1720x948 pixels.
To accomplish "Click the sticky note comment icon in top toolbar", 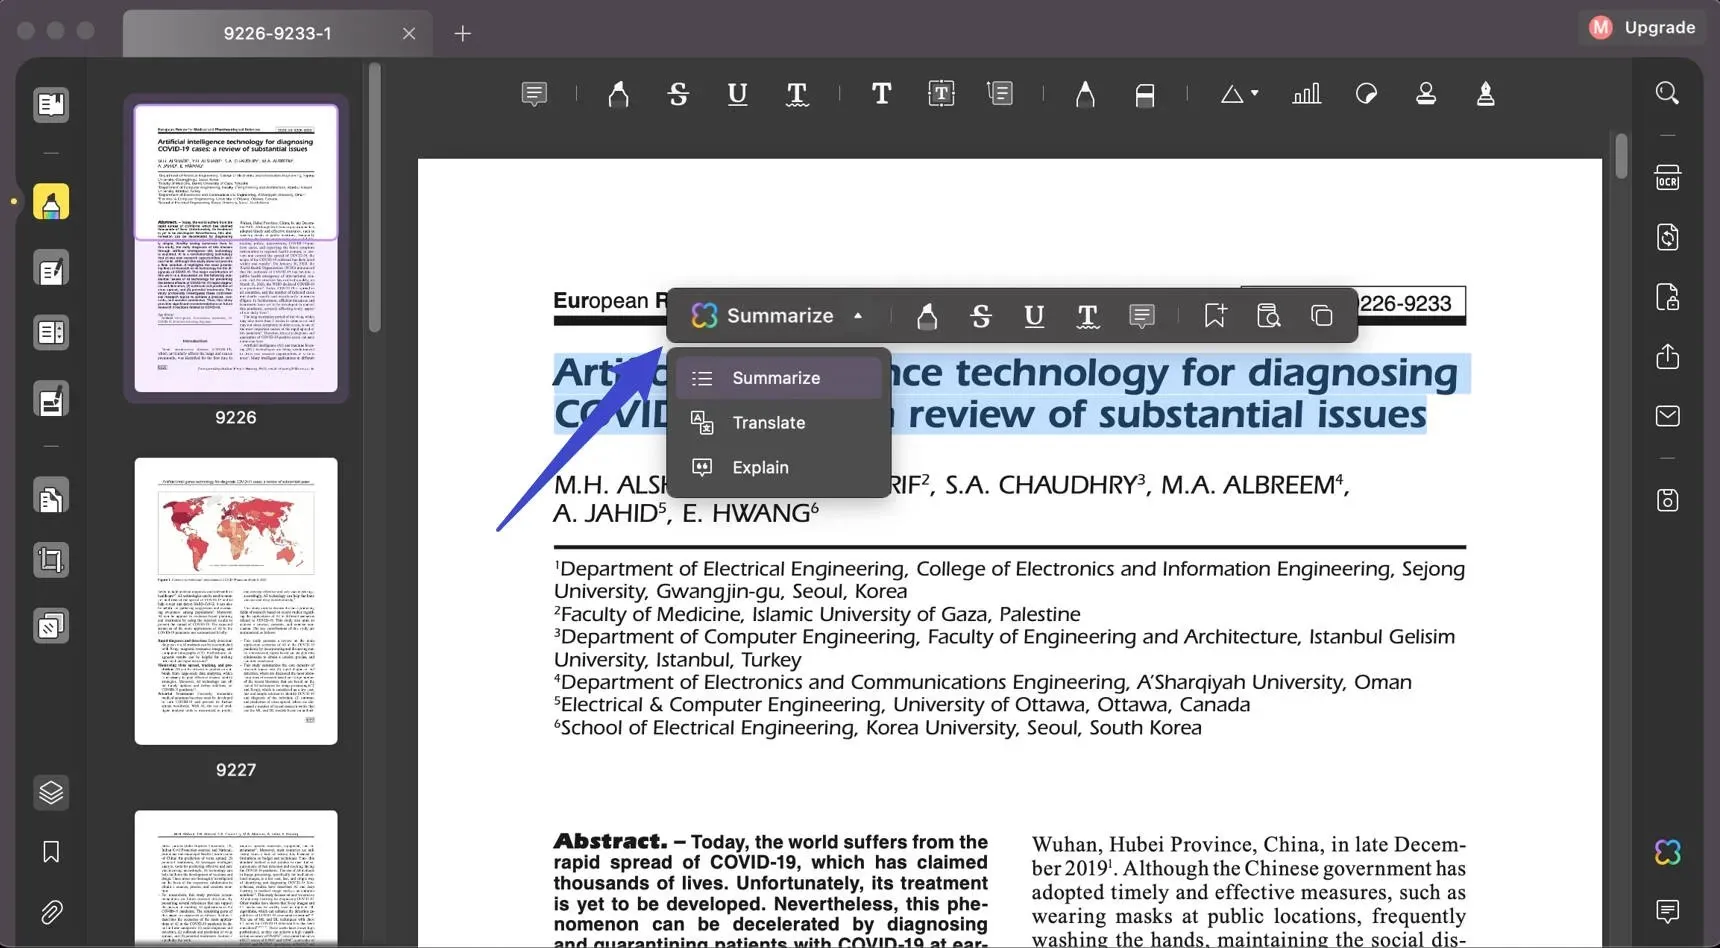I will (x=534, y=94).
